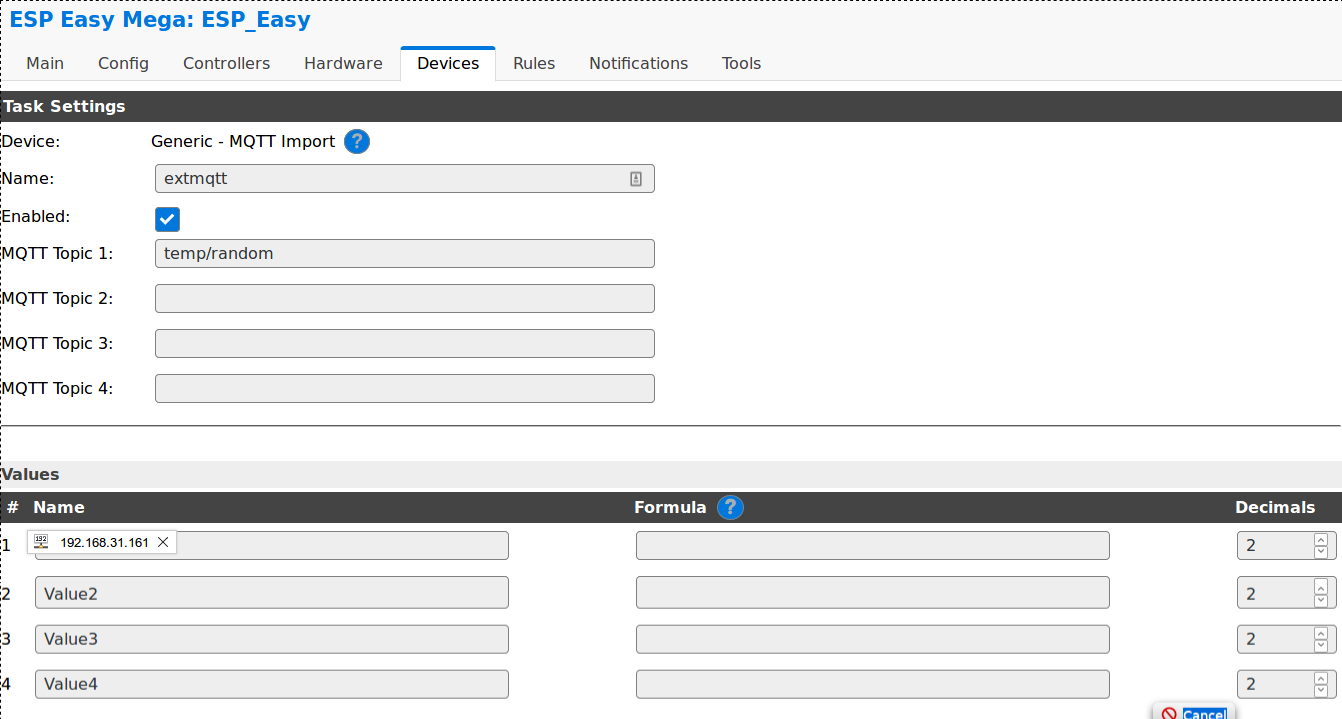This screenshot has width=1342, height=719.
Task: Close the 192.168.31.161 popup
Action: [163, 542]
